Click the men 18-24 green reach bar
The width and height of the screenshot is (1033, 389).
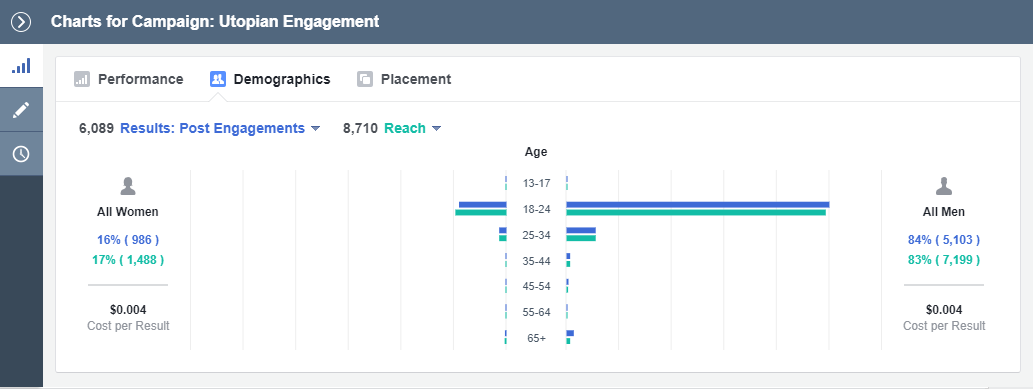point(696,212)
